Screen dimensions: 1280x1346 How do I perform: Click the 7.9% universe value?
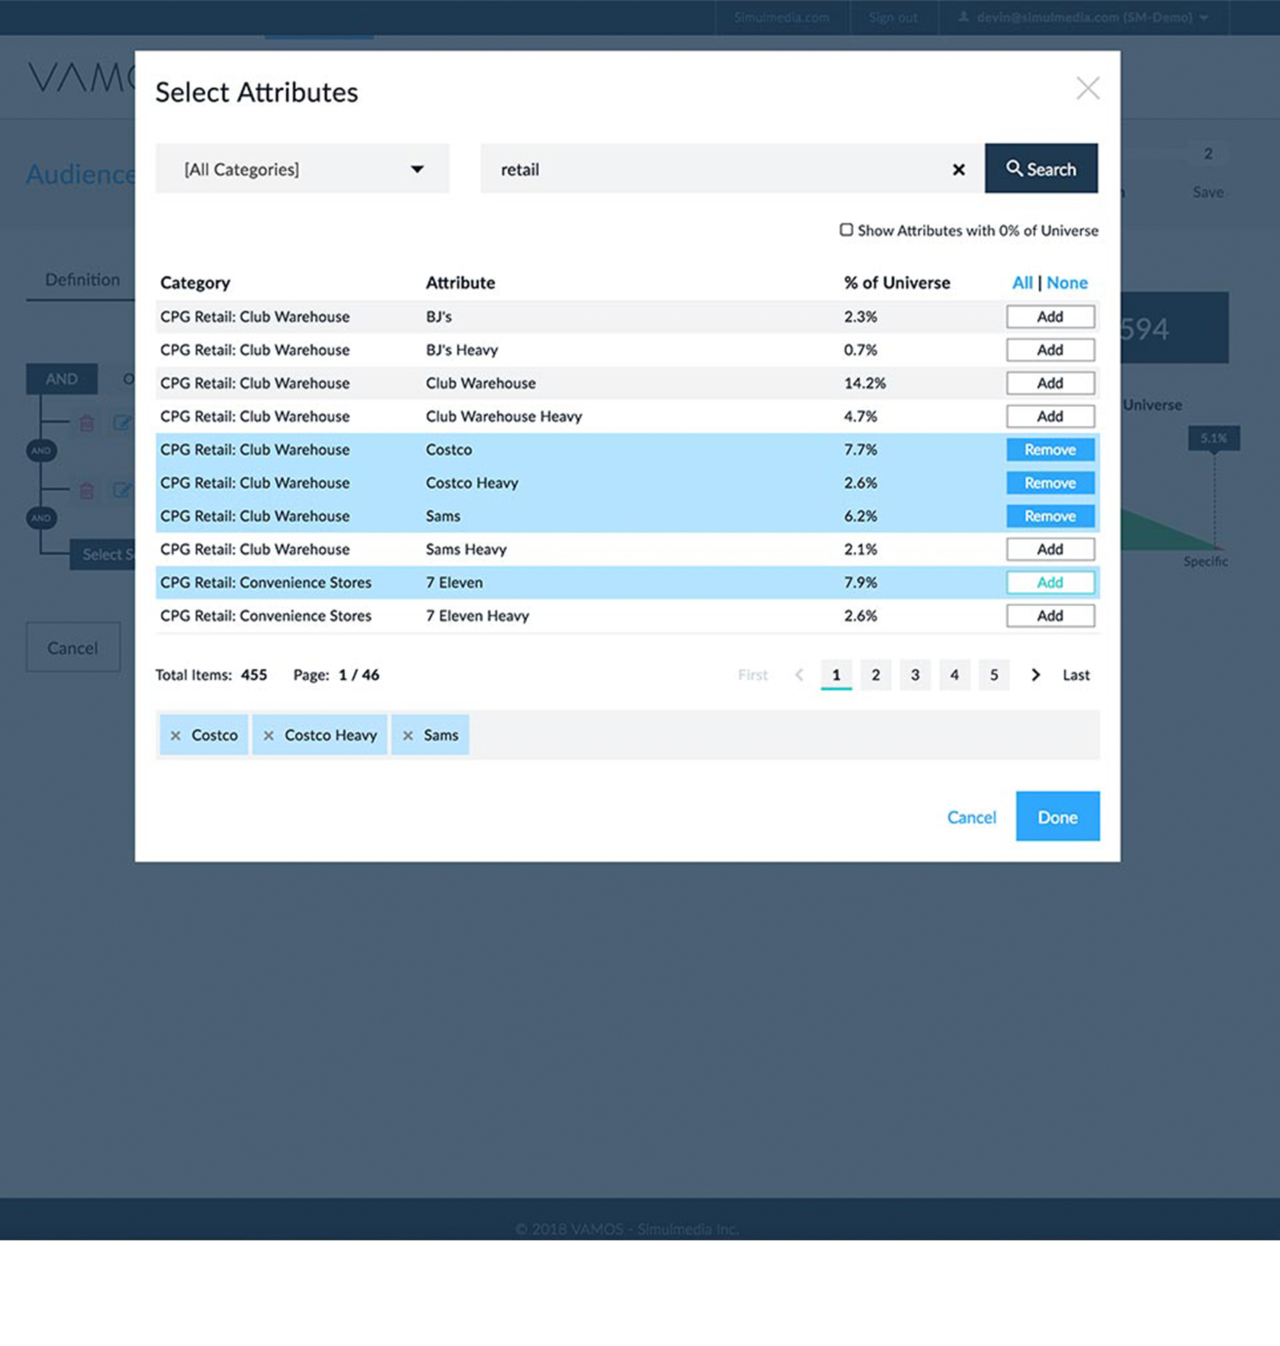(x=861, y=582)
